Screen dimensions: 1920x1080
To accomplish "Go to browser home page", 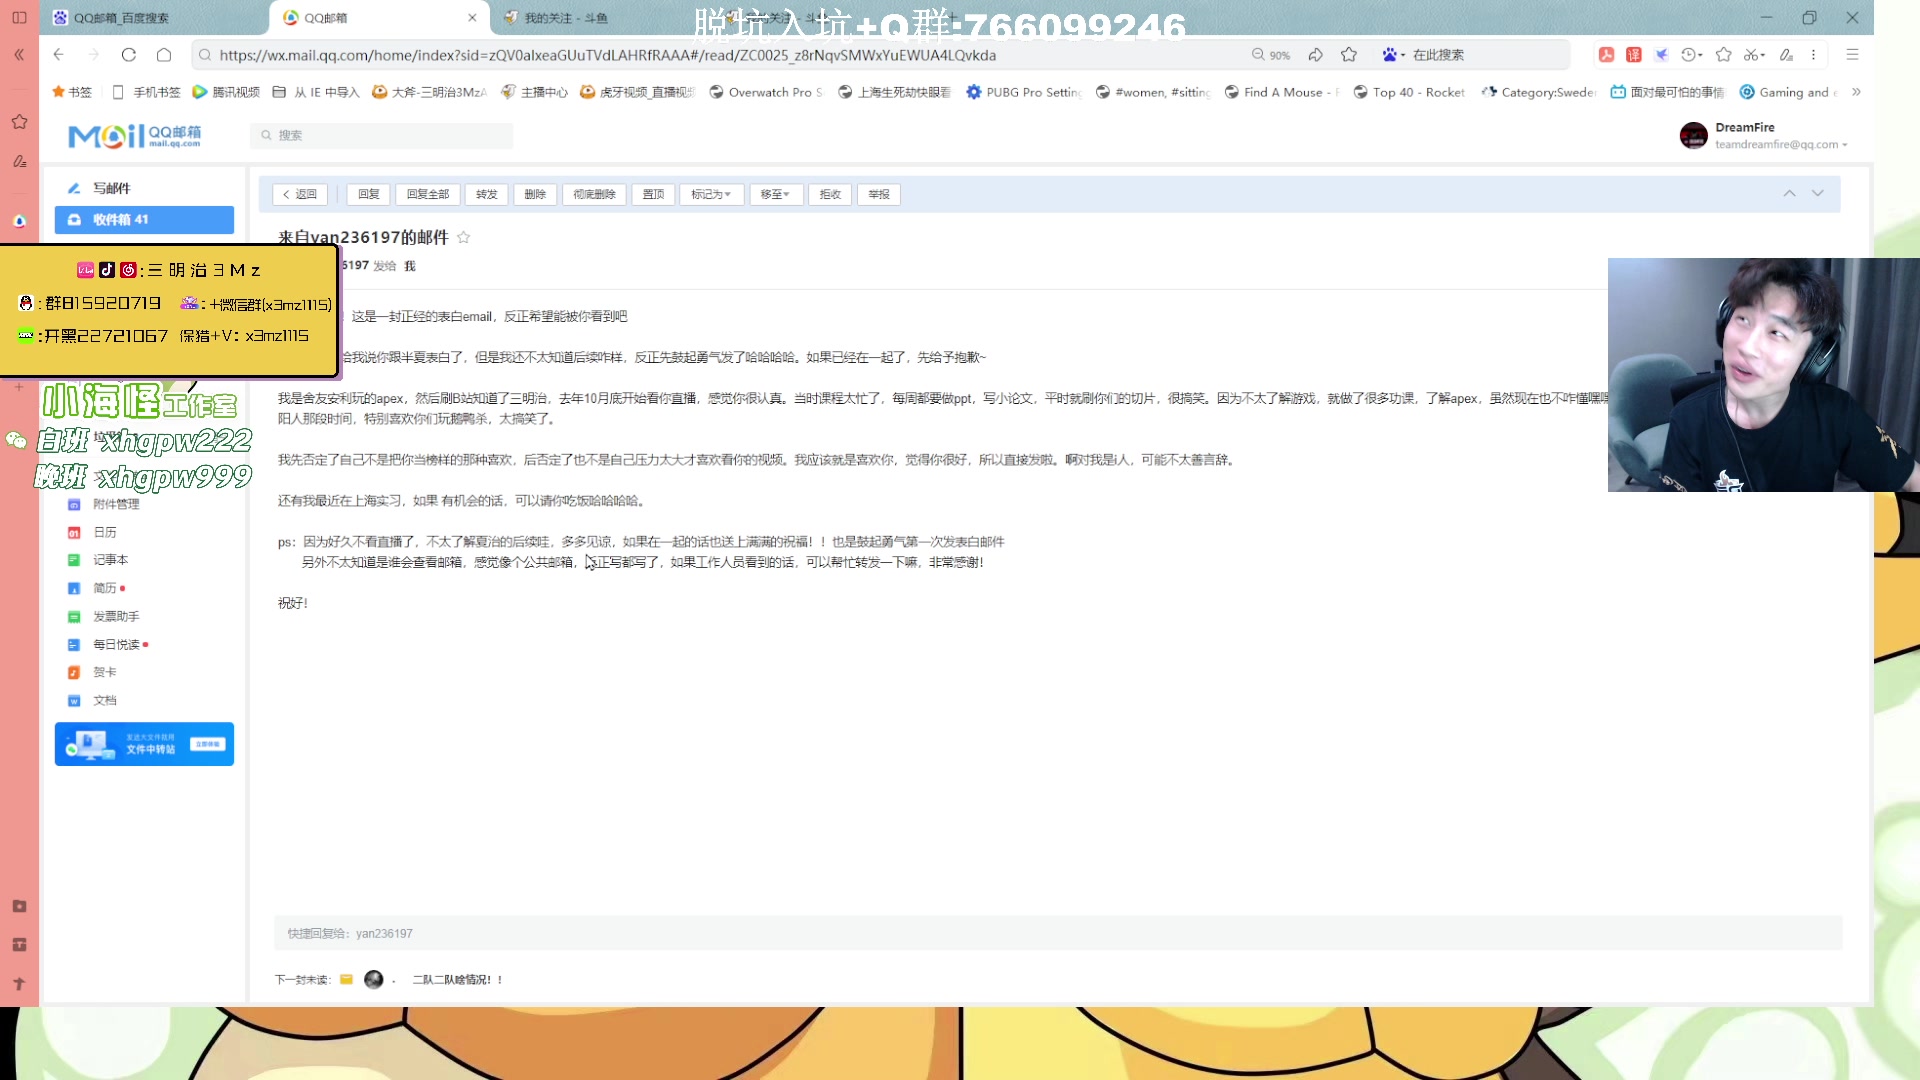I will pyautogui.click(x=164, y=55).
